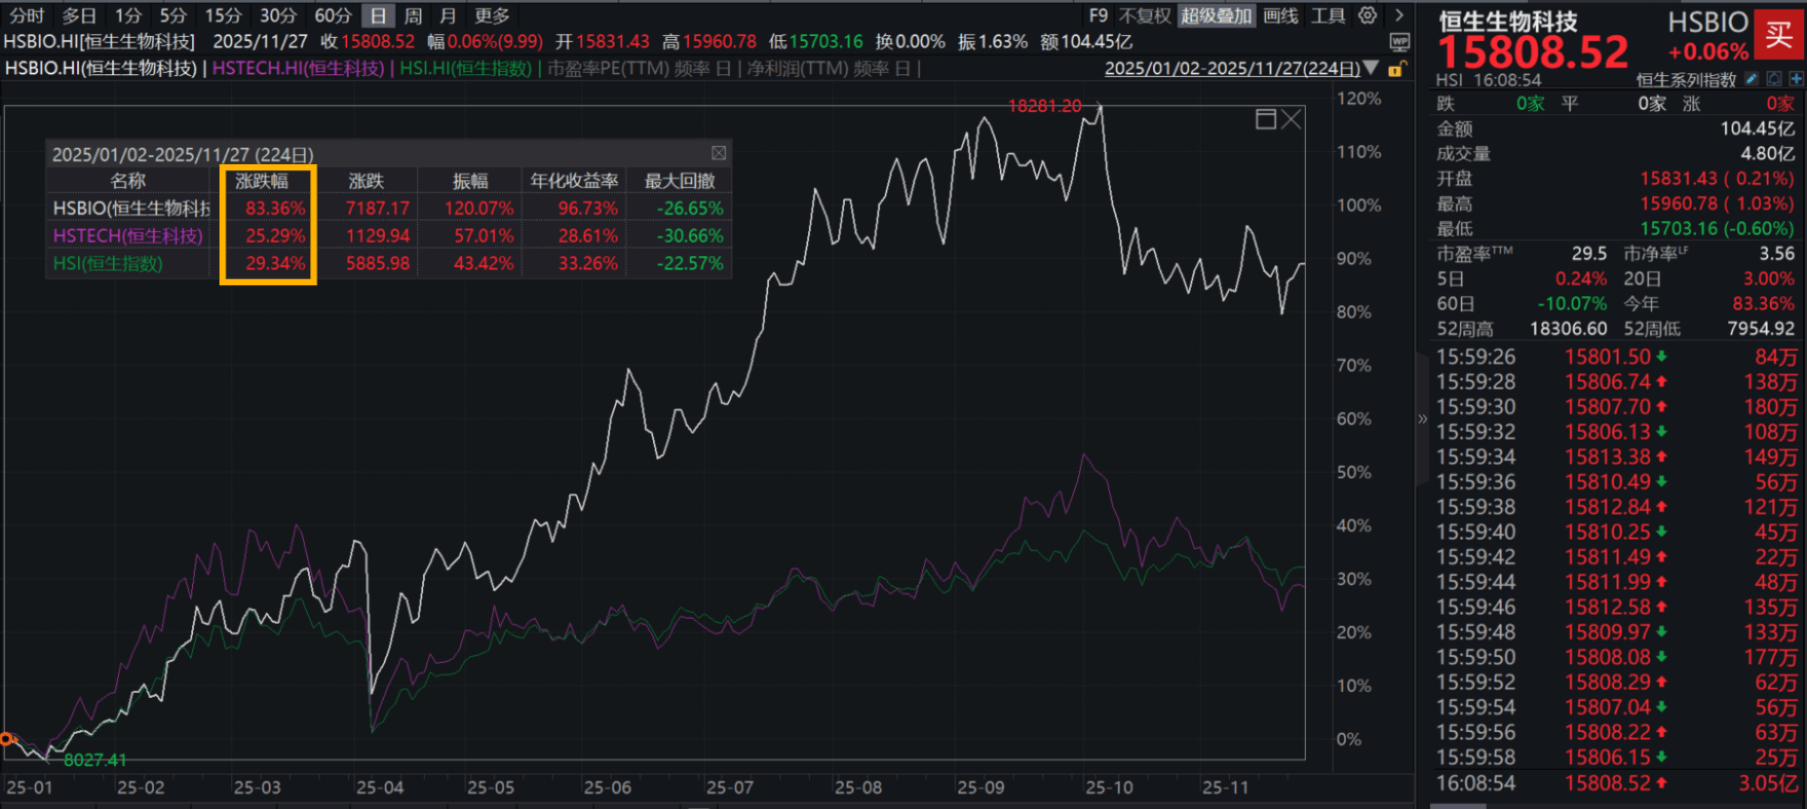Viewport: 1807px width, 809px height.
Task: Click the WP icon below the toolbar
Action: click(x=1400, y=42)
